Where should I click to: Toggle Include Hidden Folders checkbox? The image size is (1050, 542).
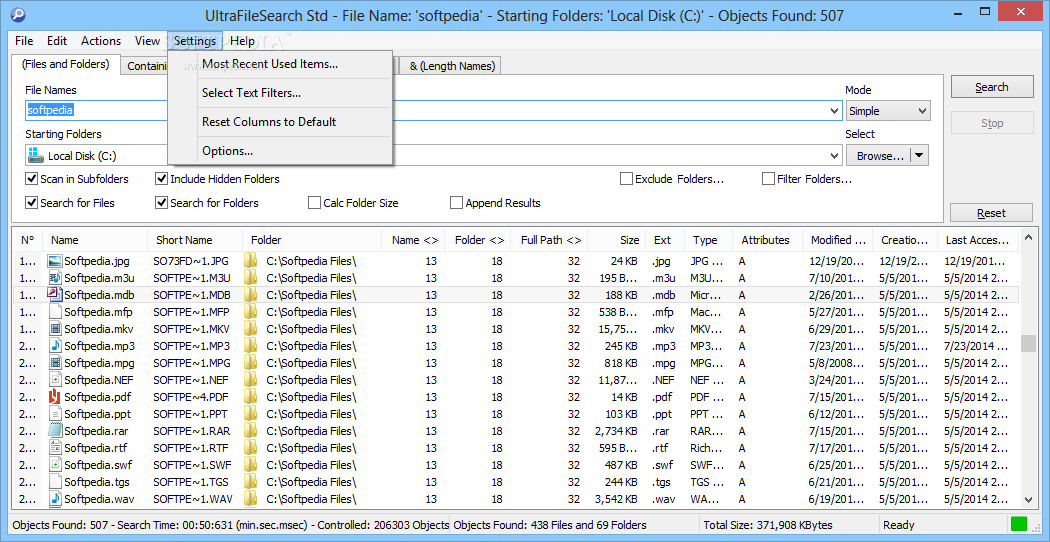[161, 179]
